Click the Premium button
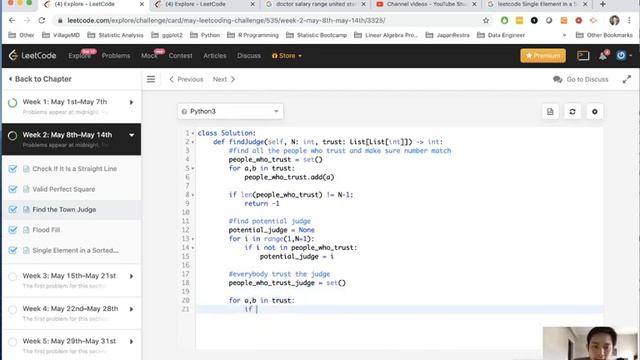Viewport: 640px width, 360px height. click(543, 56)
